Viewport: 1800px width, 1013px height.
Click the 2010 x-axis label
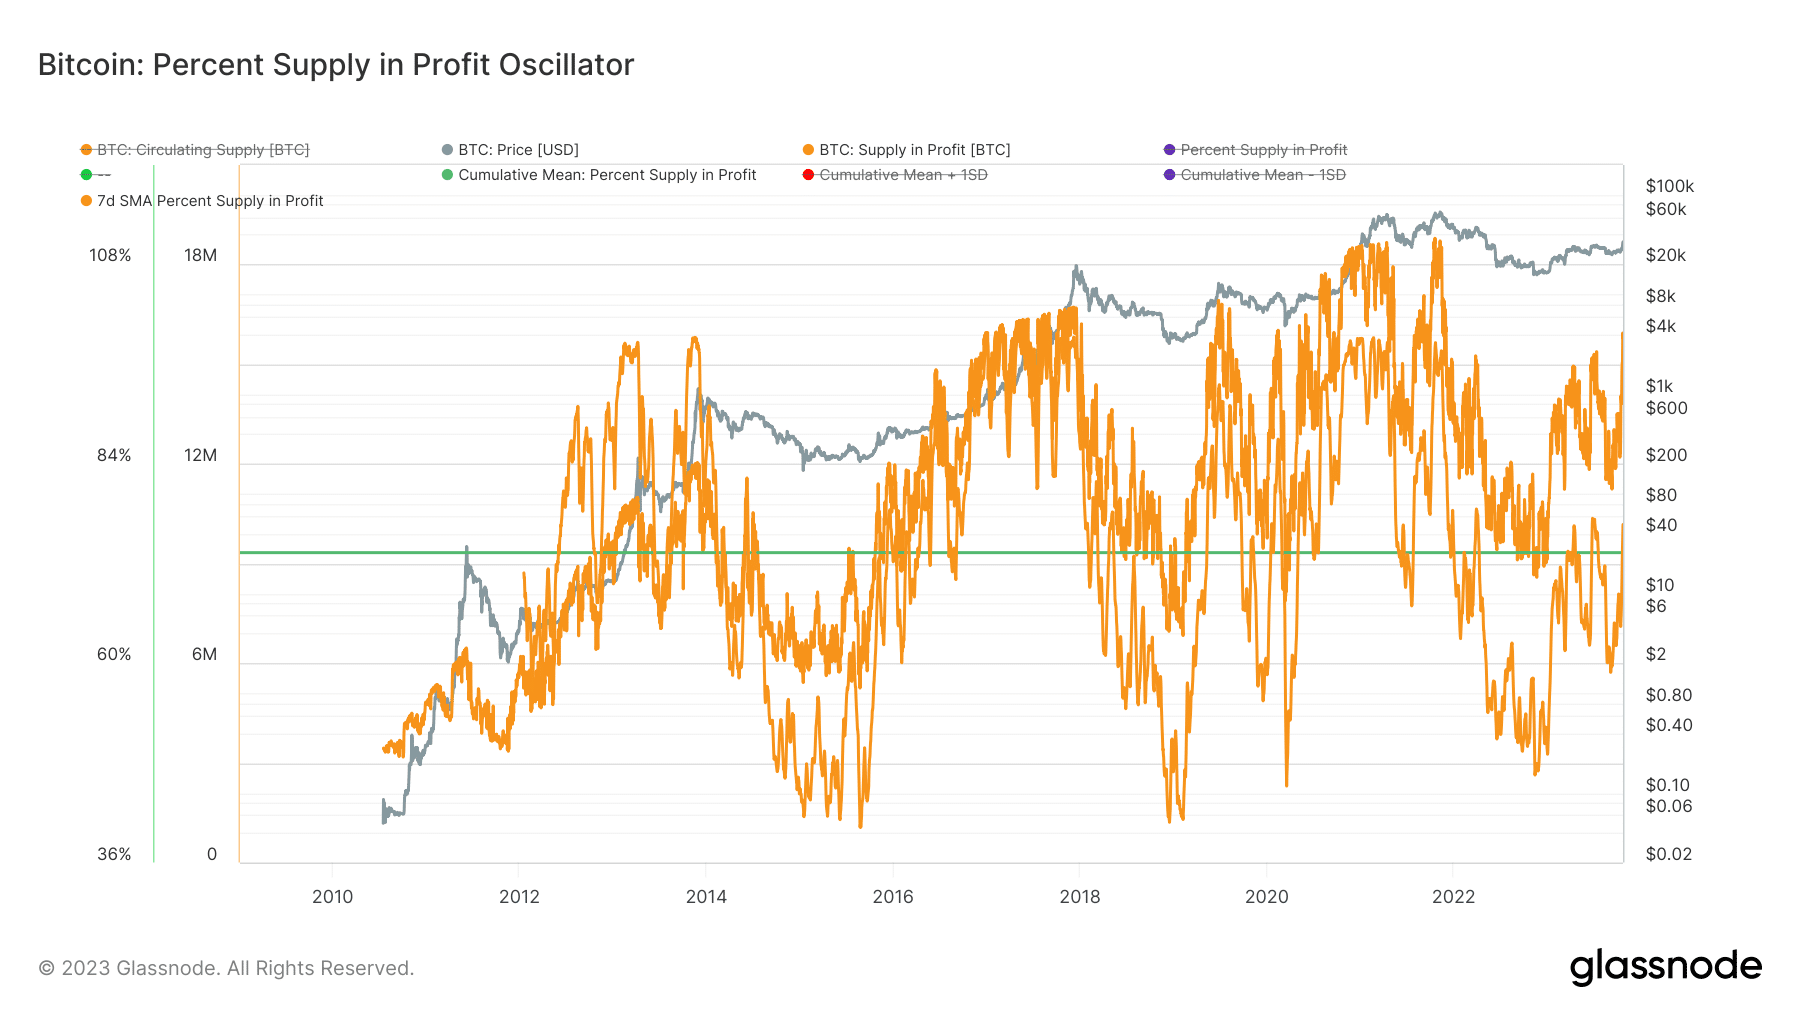click(x=332, y=897)
